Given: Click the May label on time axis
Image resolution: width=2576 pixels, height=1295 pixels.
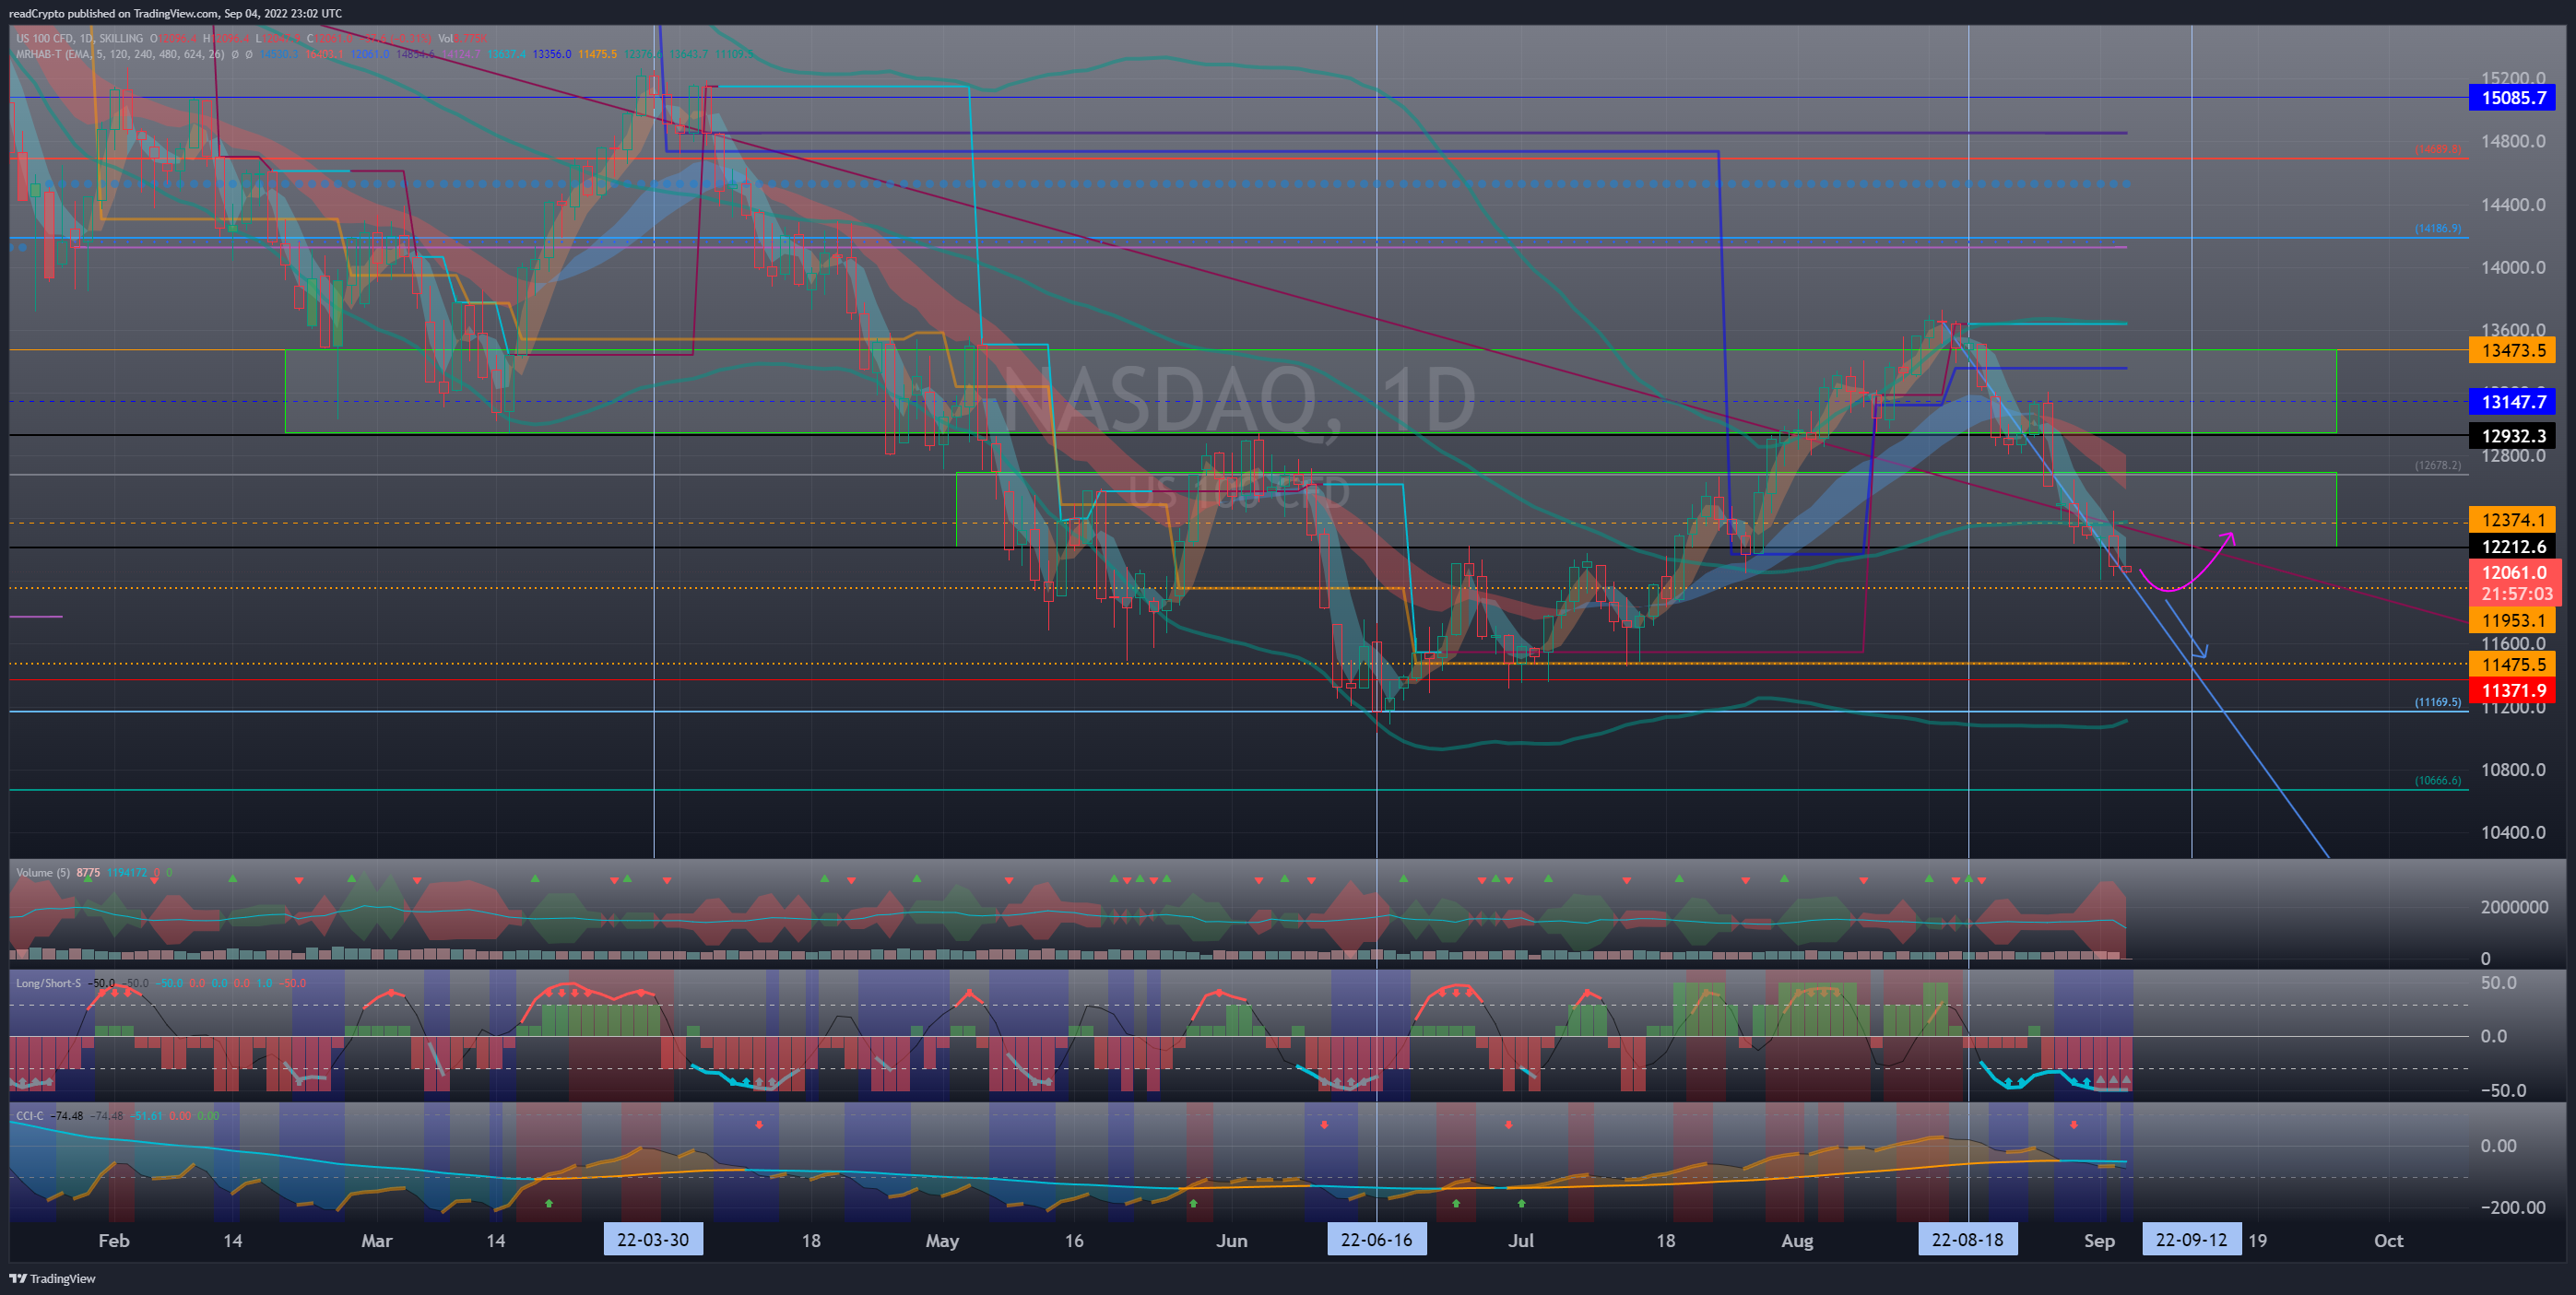Looking at the screenshot, I should (942, 1240).
